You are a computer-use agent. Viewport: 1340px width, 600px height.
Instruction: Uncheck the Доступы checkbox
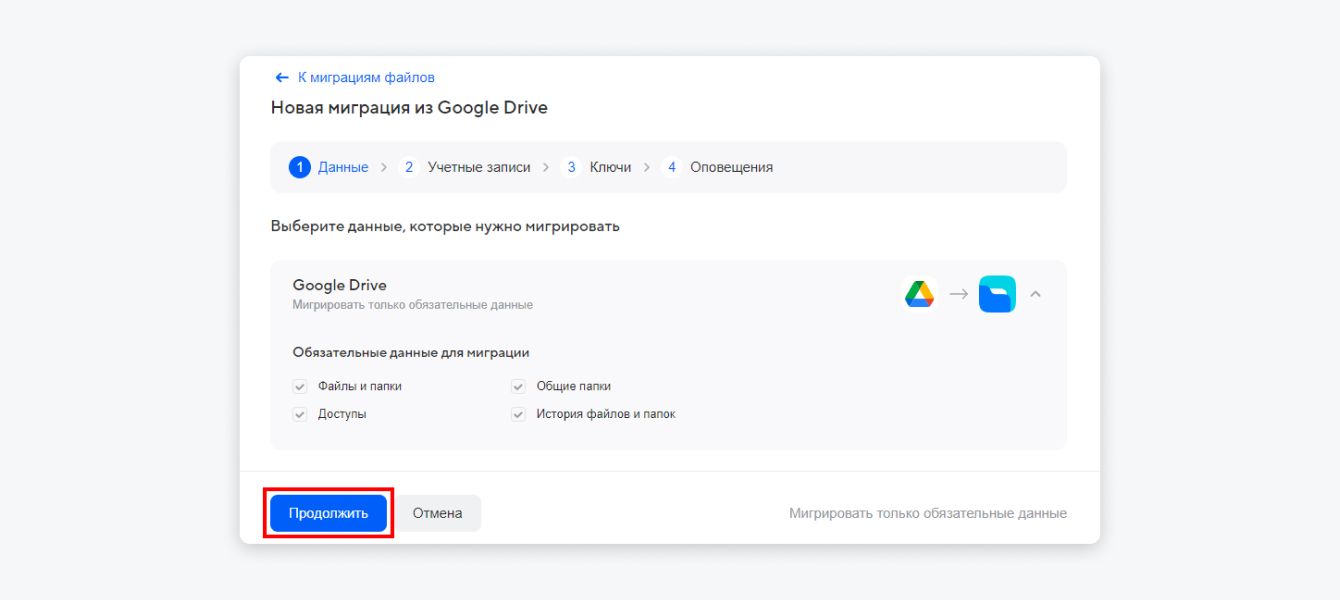(x=300, y=414)
